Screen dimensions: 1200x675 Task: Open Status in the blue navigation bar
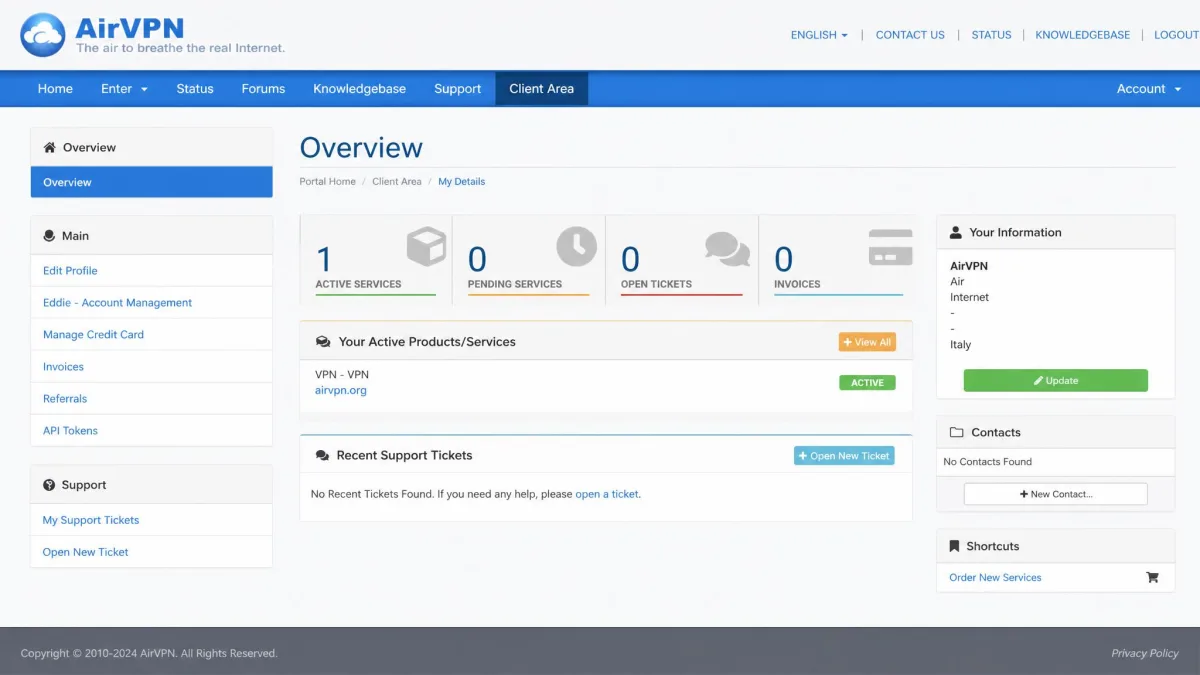tap(195, 89)
